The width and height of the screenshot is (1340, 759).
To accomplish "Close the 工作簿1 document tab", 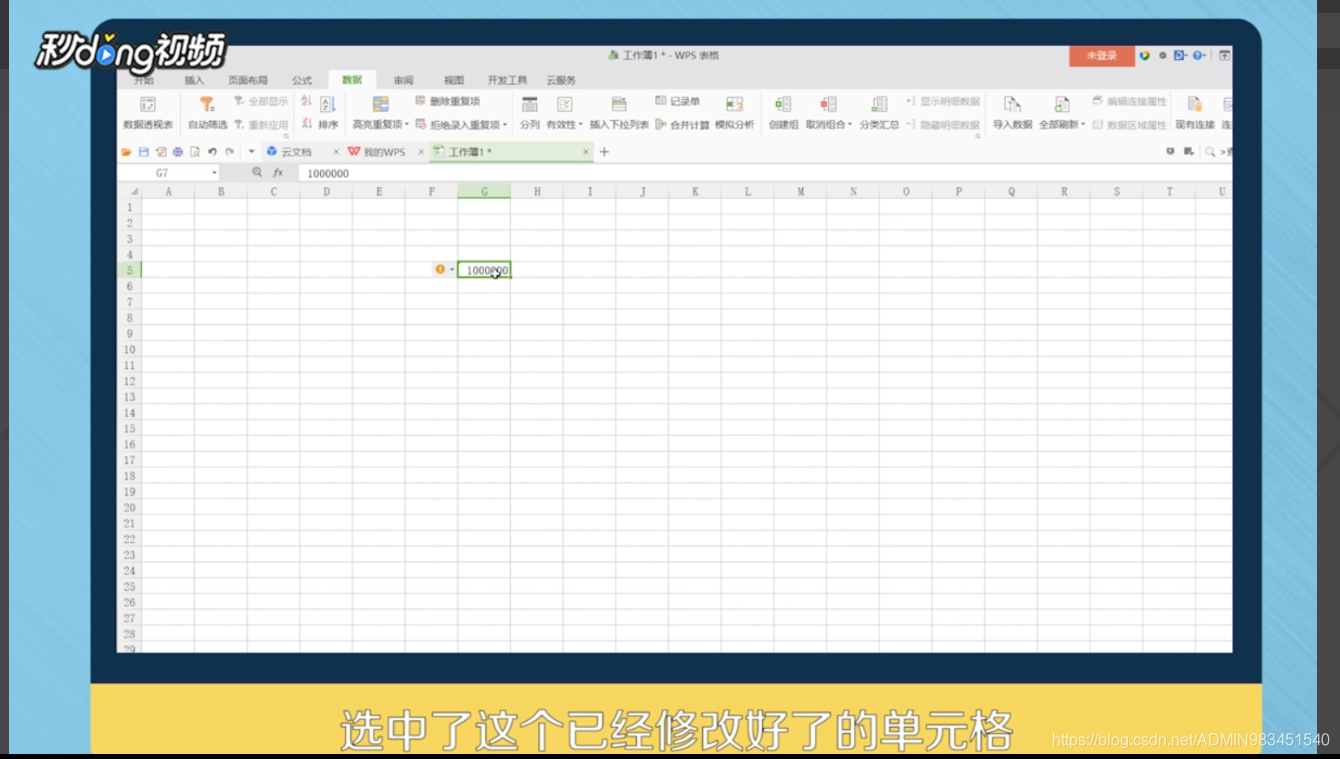I will (x=586, y=152).
